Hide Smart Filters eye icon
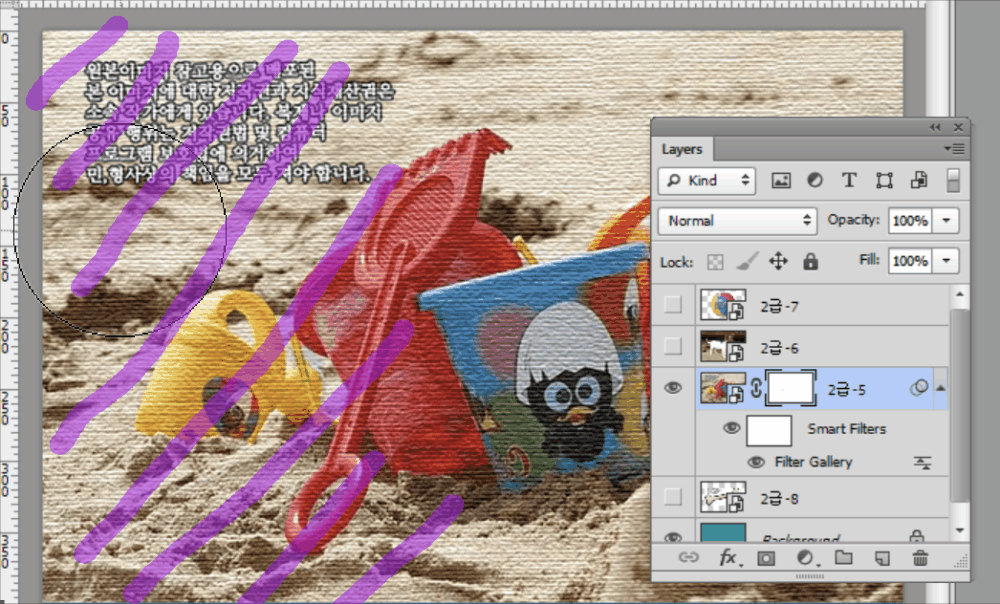 point(732,428)
